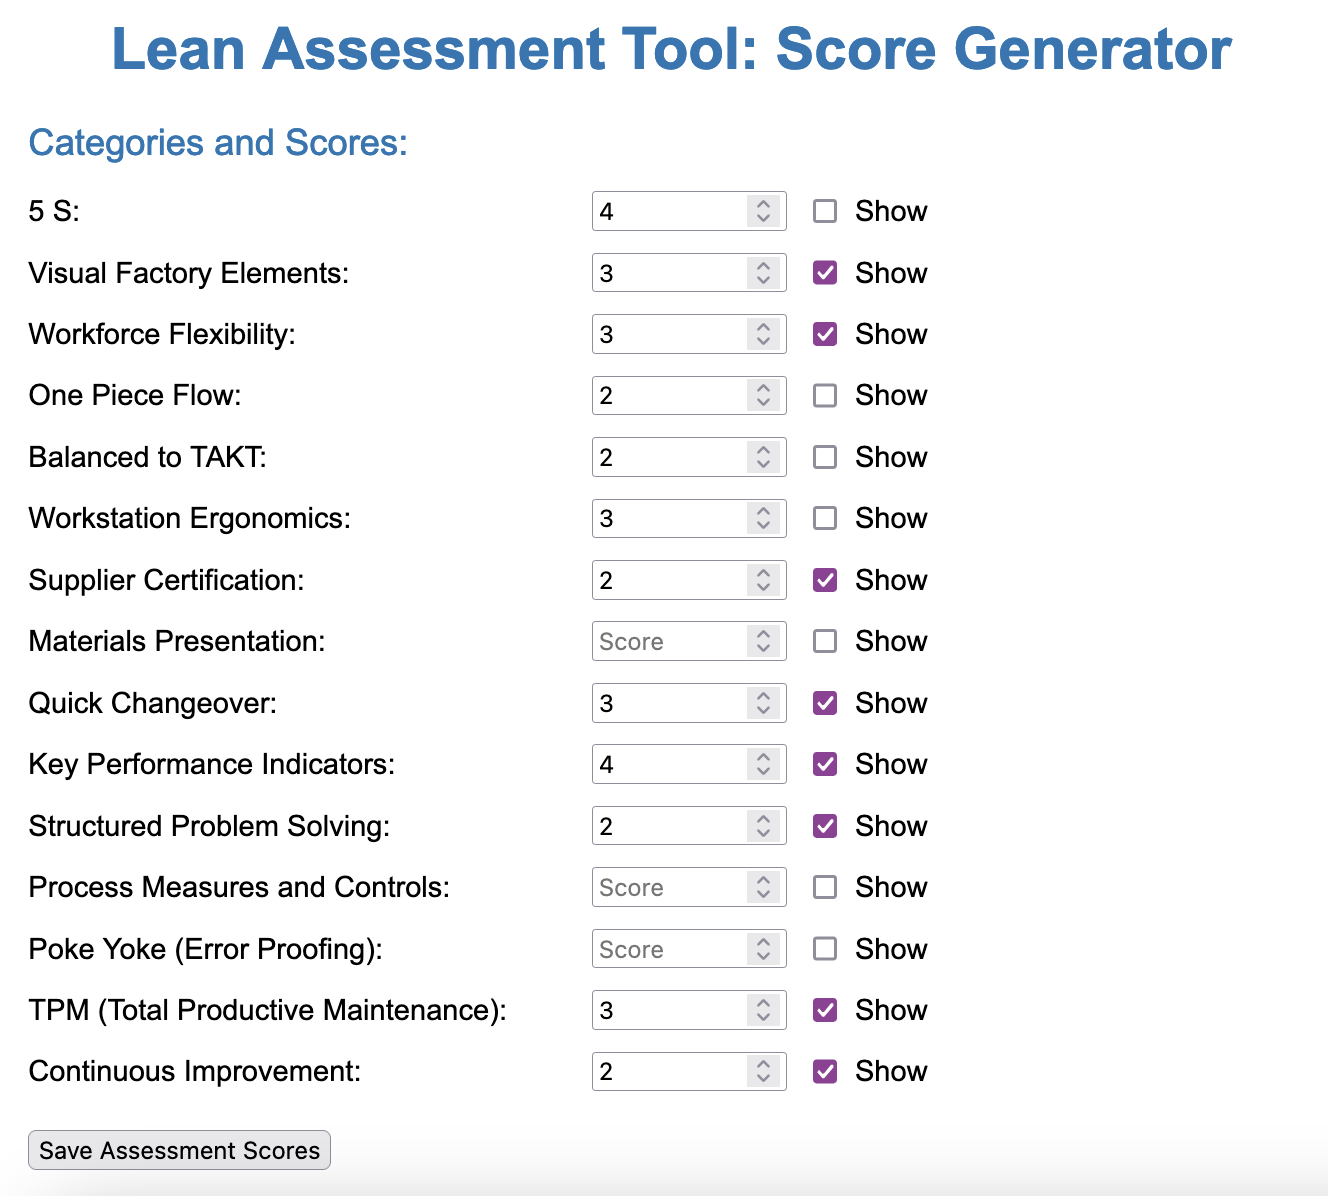Check Show for Balanced to TAKT
The height and width of the screenshot is (1196, 1328).
click(x=824, y=456)
